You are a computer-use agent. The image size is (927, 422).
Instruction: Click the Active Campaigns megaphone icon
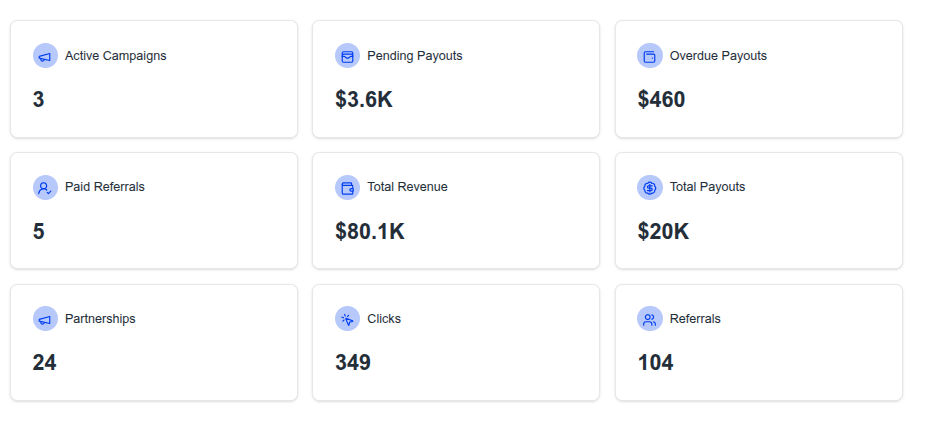pyautogui.click(x=45, y=56)
